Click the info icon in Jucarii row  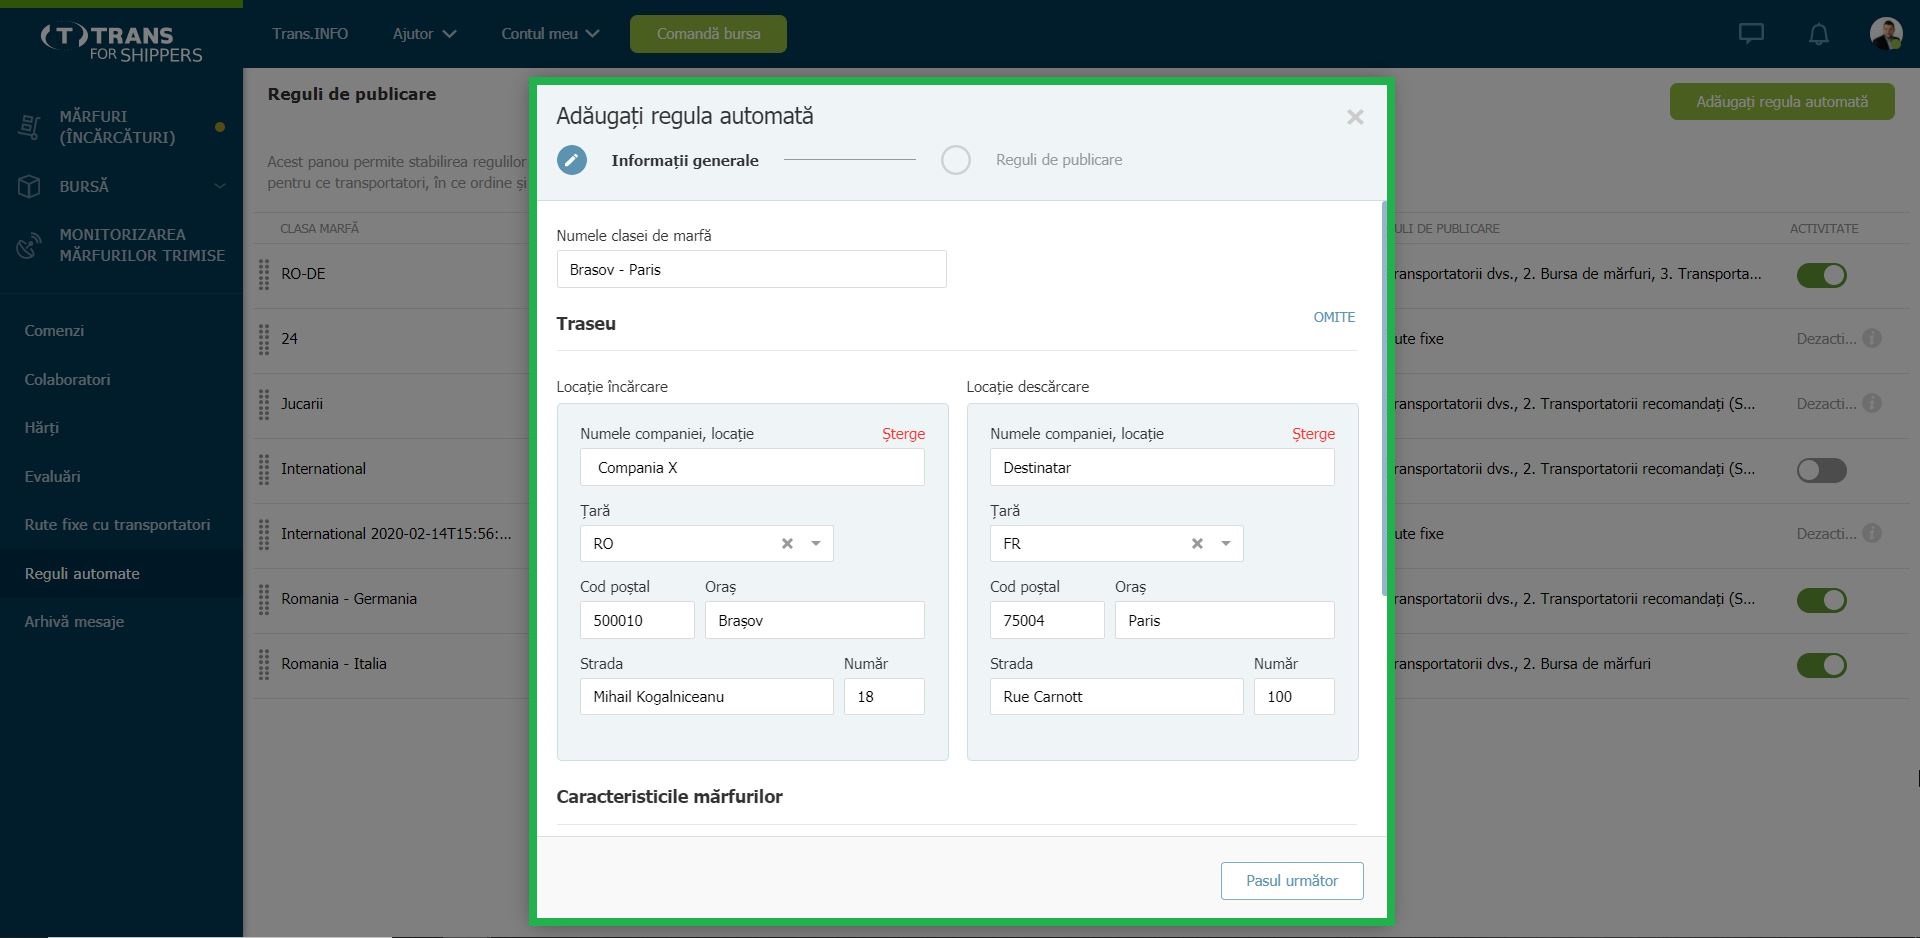[1872, 403]
